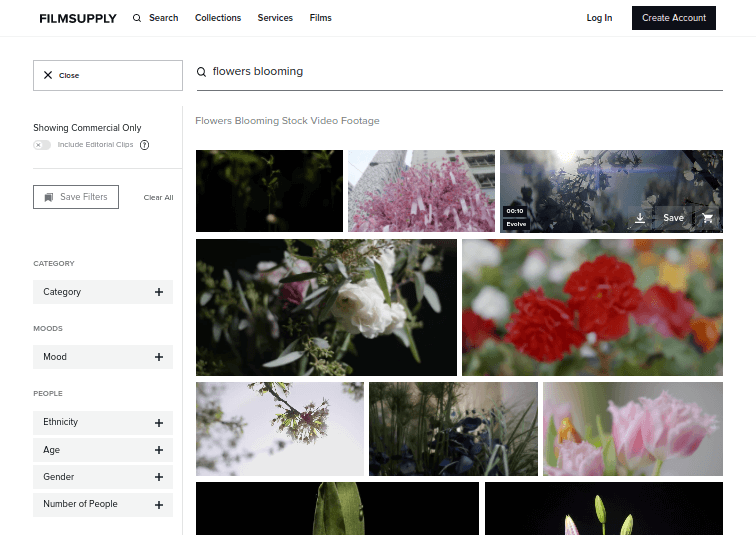756x535 pixels.
Task: Click Showing Commercial Only text
Action: coord(87,128)
